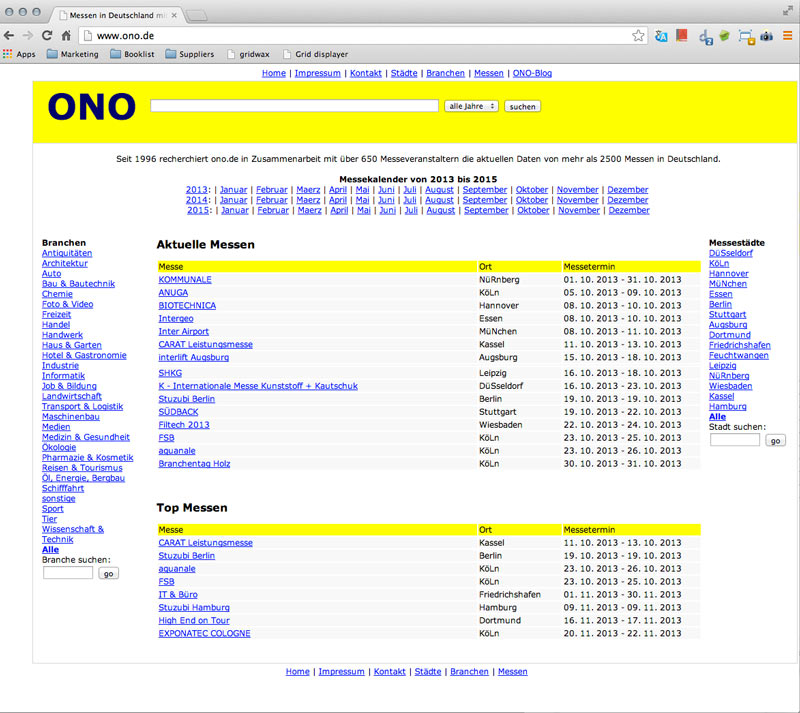800x713 pixels.
Task: Open the ANUGA fair link
Action: 173,292
